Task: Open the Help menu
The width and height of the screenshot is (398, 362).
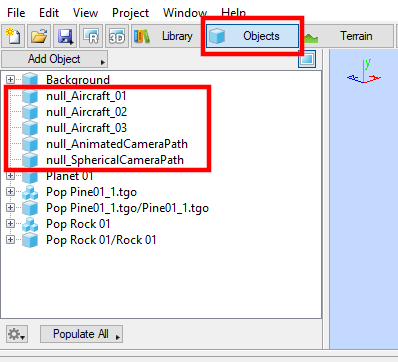Action: (x=234, y=13)
